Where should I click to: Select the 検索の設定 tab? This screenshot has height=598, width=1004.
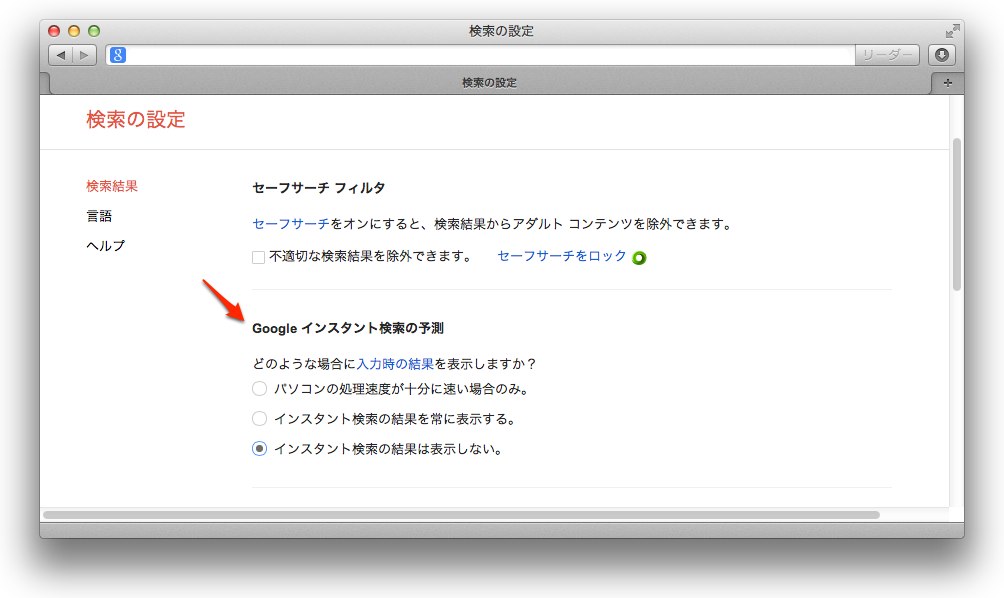click(x=489, y=83)
